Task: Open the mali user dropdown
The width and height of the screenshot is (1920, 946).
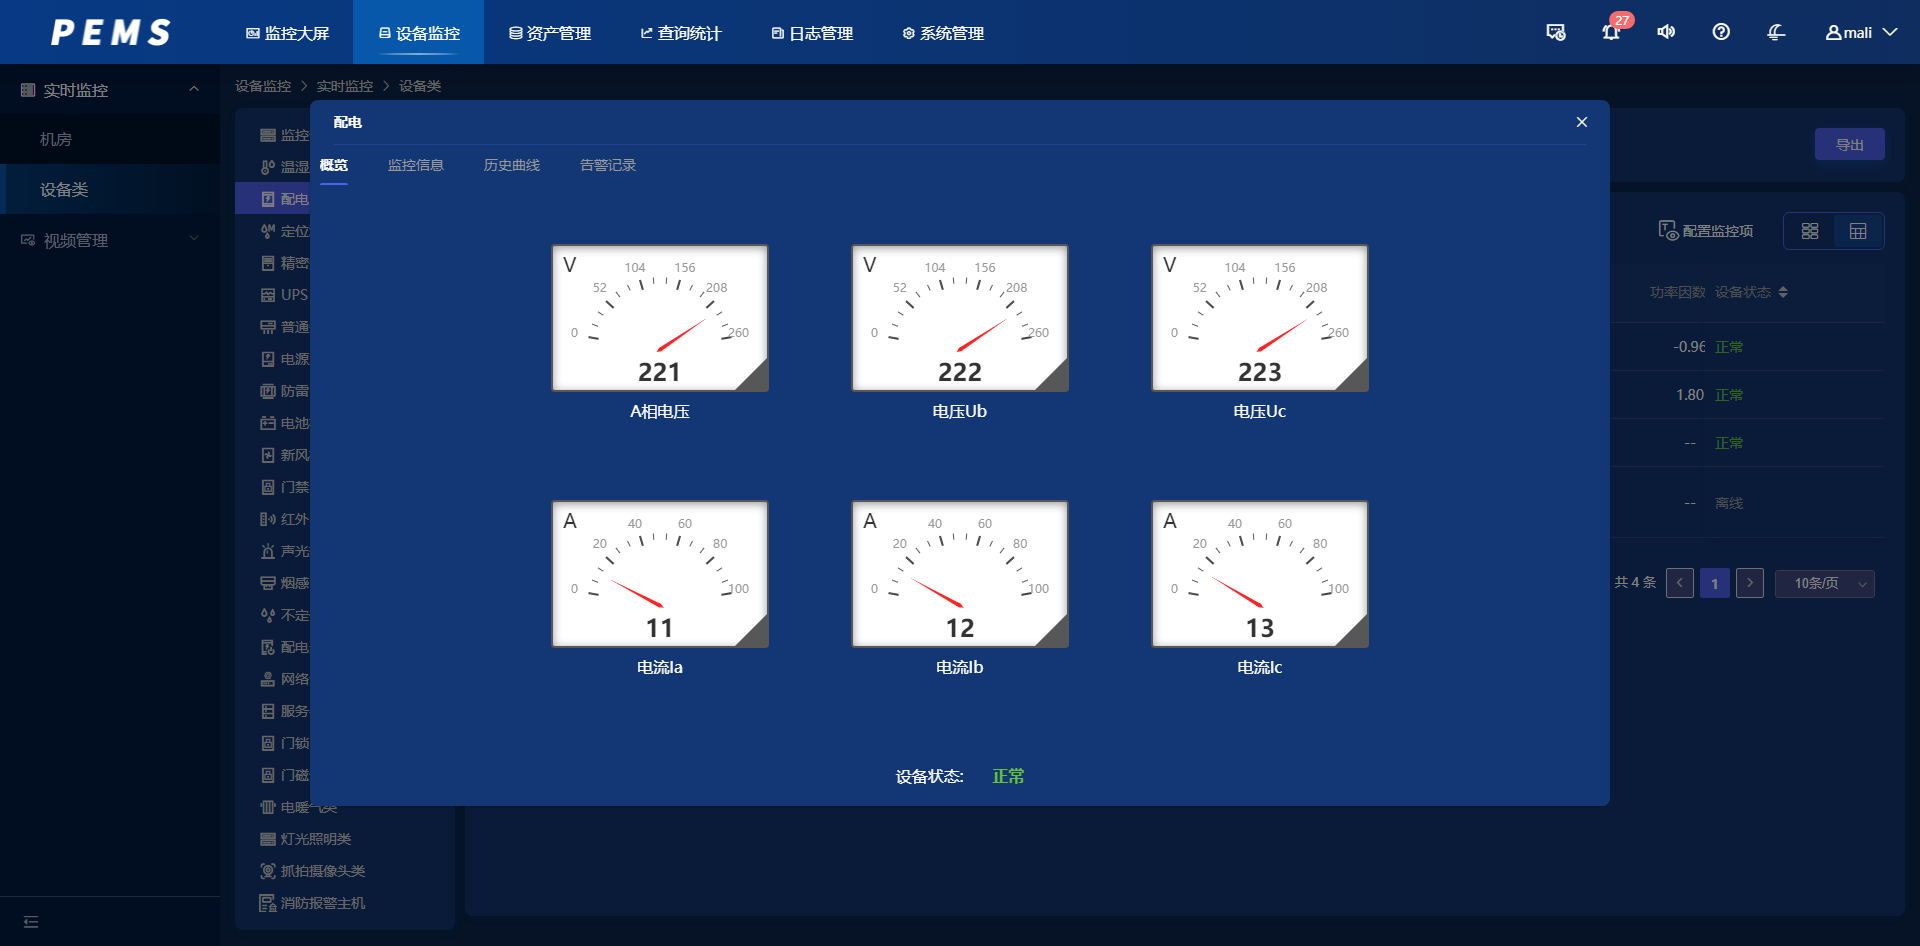Action: coord(1861,32)
